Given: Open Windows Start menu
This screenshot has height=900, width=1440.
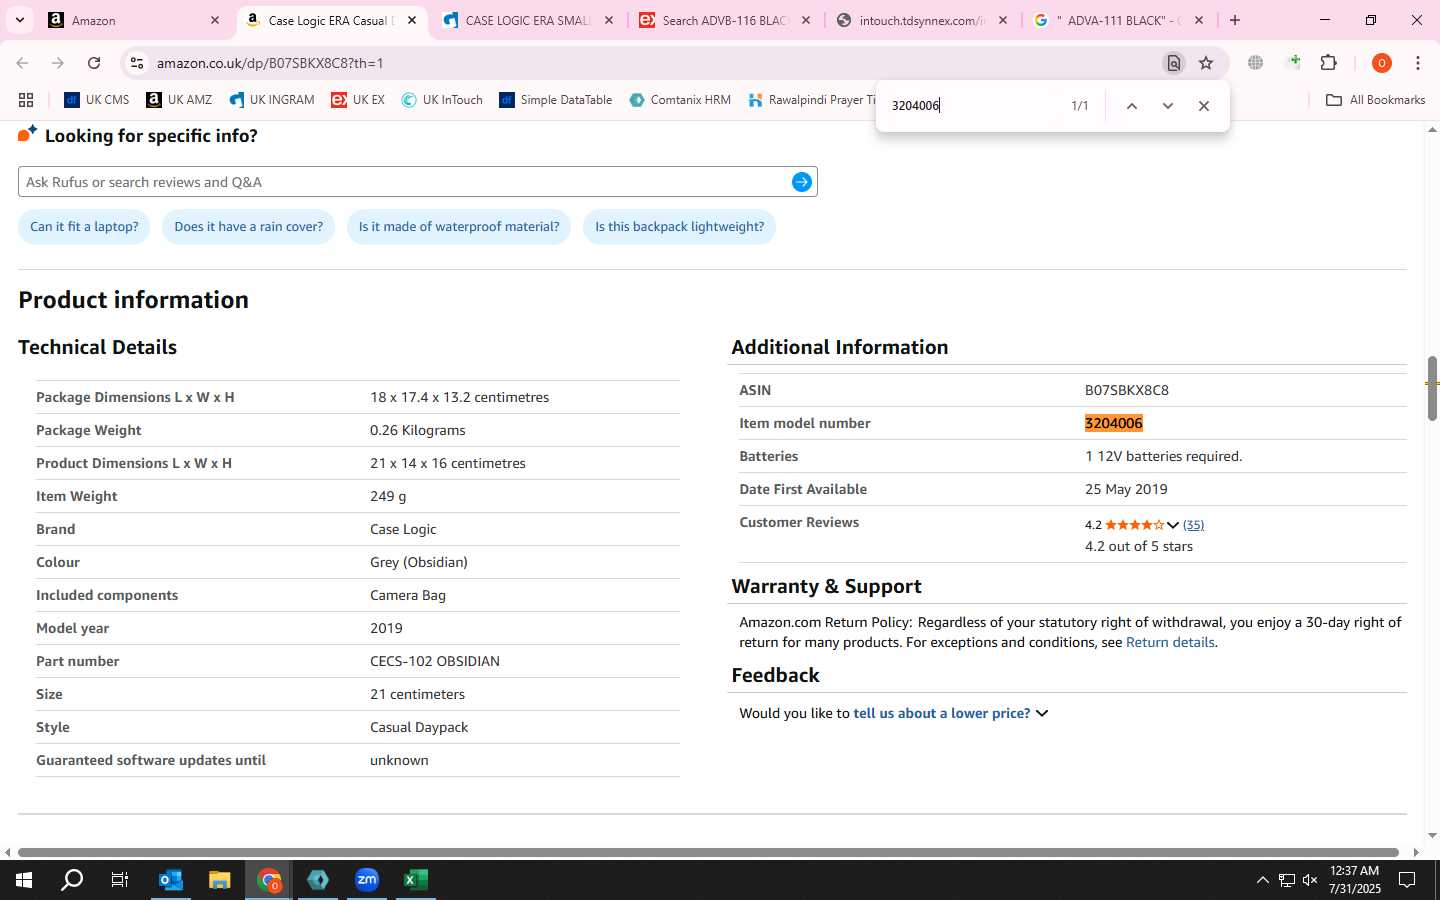Looking at the screenshot, I should (x=24, y=880).
